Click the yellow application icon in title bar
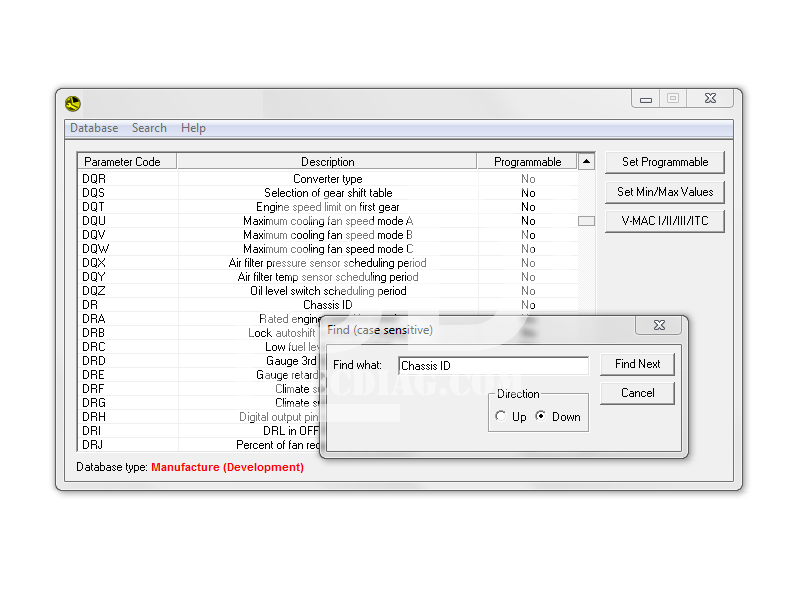The width and height of the screenshot is (800, 600). pyautogui.click(x=73, y=103)
